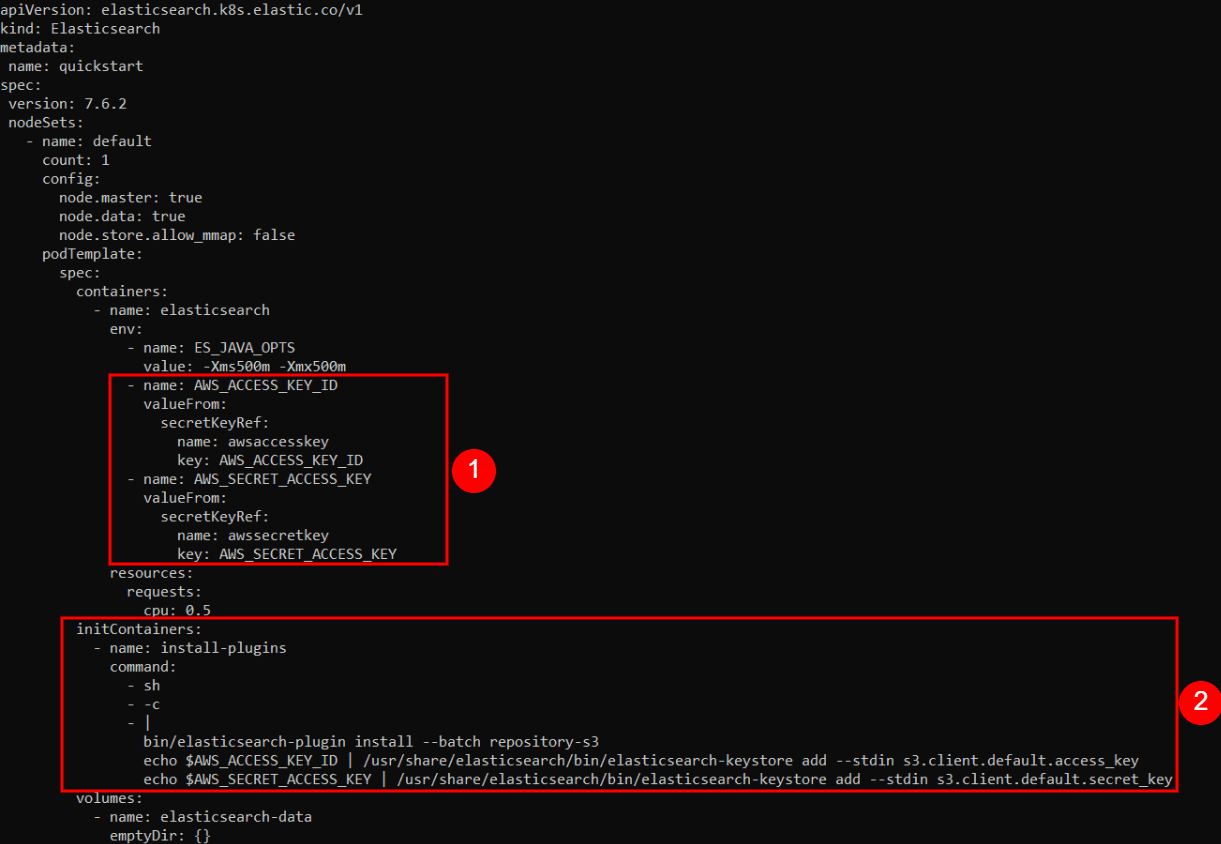Image resolution: width=1221 pixels, height=844 pixels.
Task: Click the '- name: default' line
Action: [89, 141]
